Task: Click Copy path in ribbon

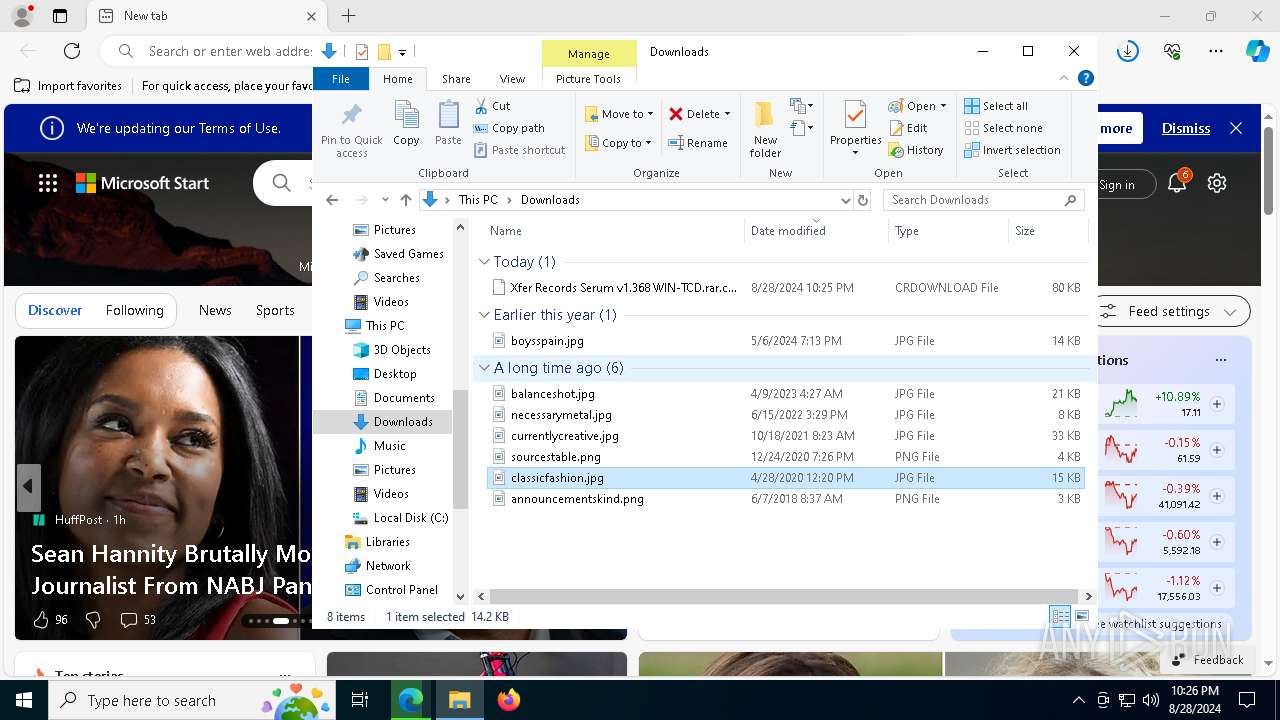Action: [x=509, y=128]
